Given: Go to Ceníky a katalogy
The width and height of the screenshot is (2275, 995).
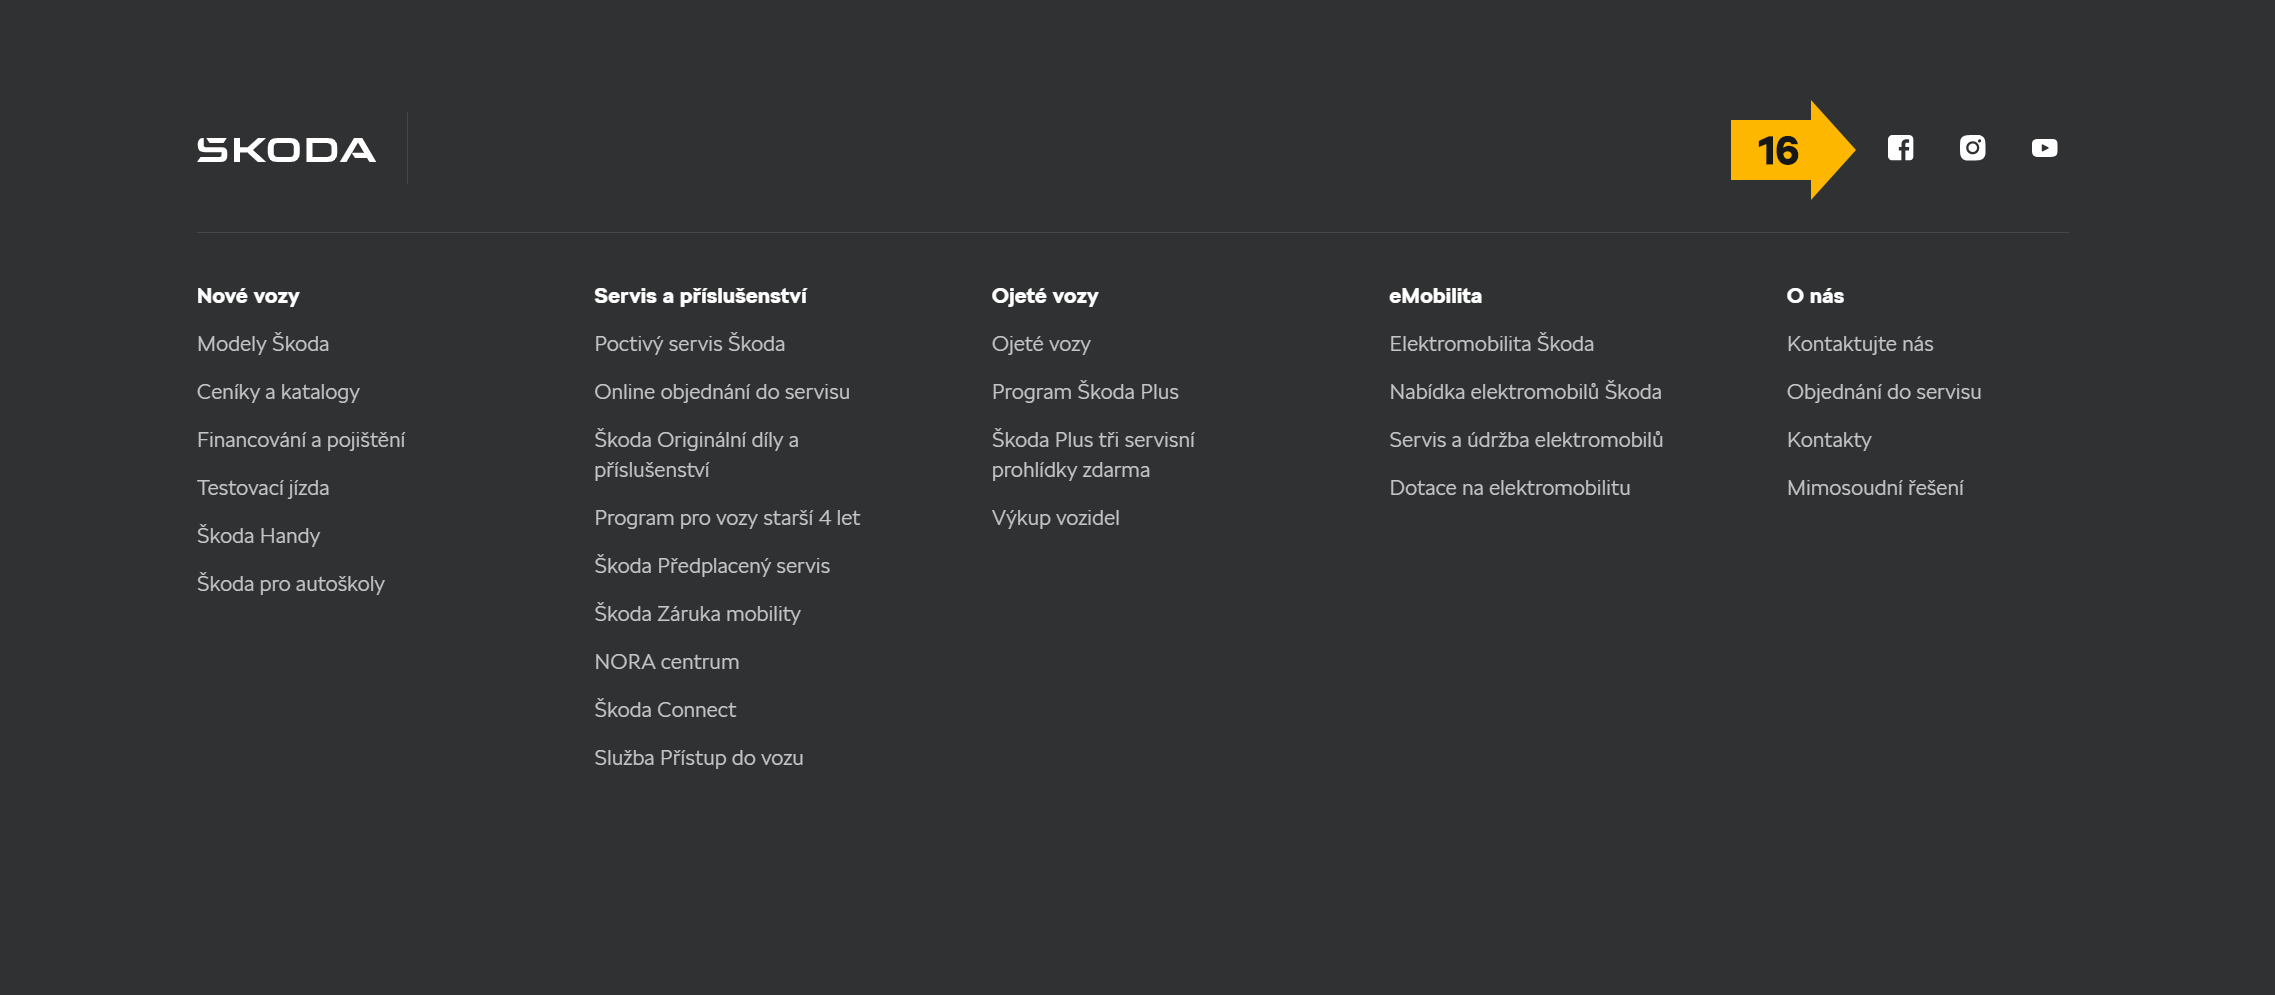Looking at the screenshot, I should [278, 392].
